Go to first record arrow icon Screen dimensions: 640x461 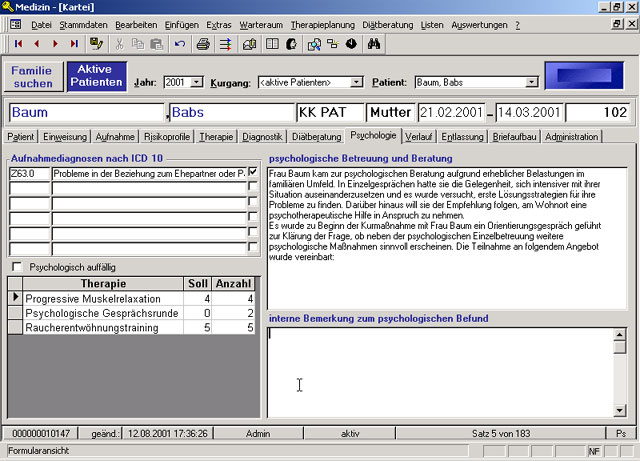click(x=18, y=44)
